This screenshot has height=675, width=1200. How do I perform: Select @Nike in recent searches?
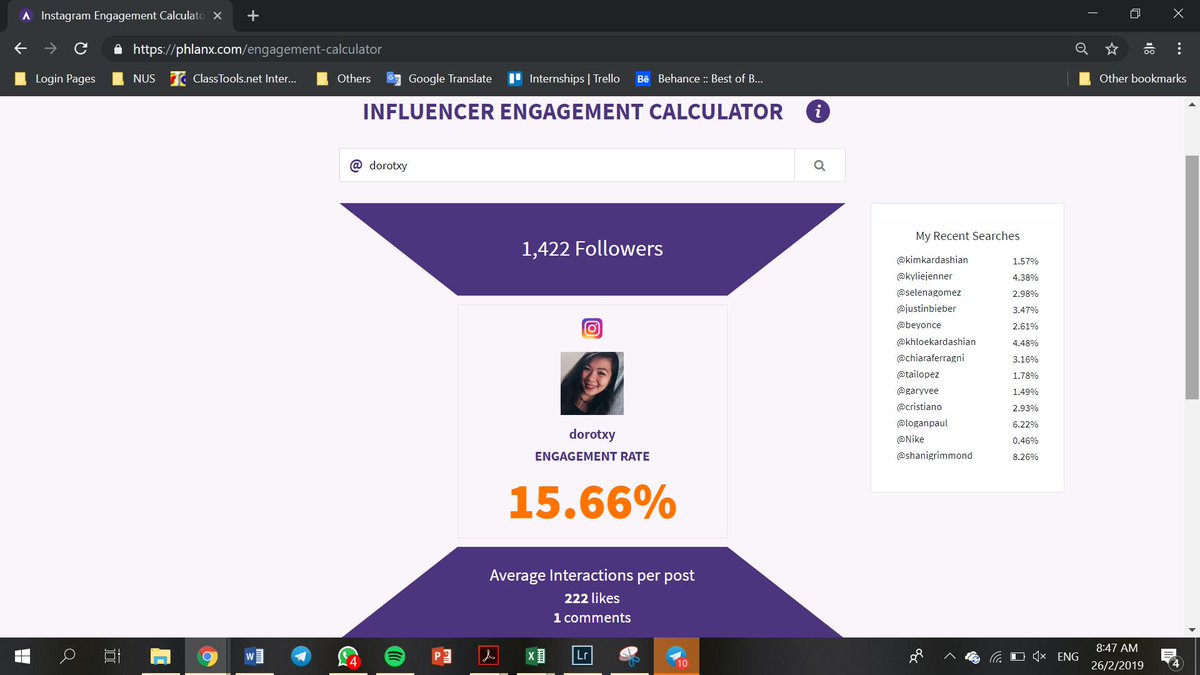coord(910,439)
